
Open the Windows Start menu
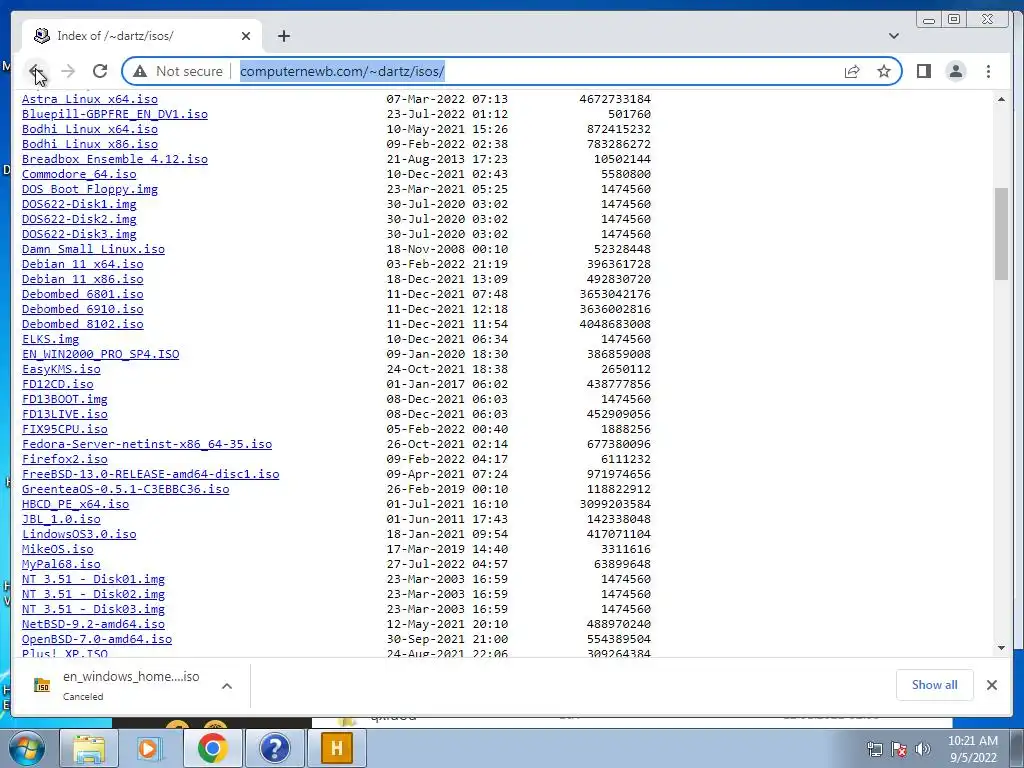pos(26,748)
